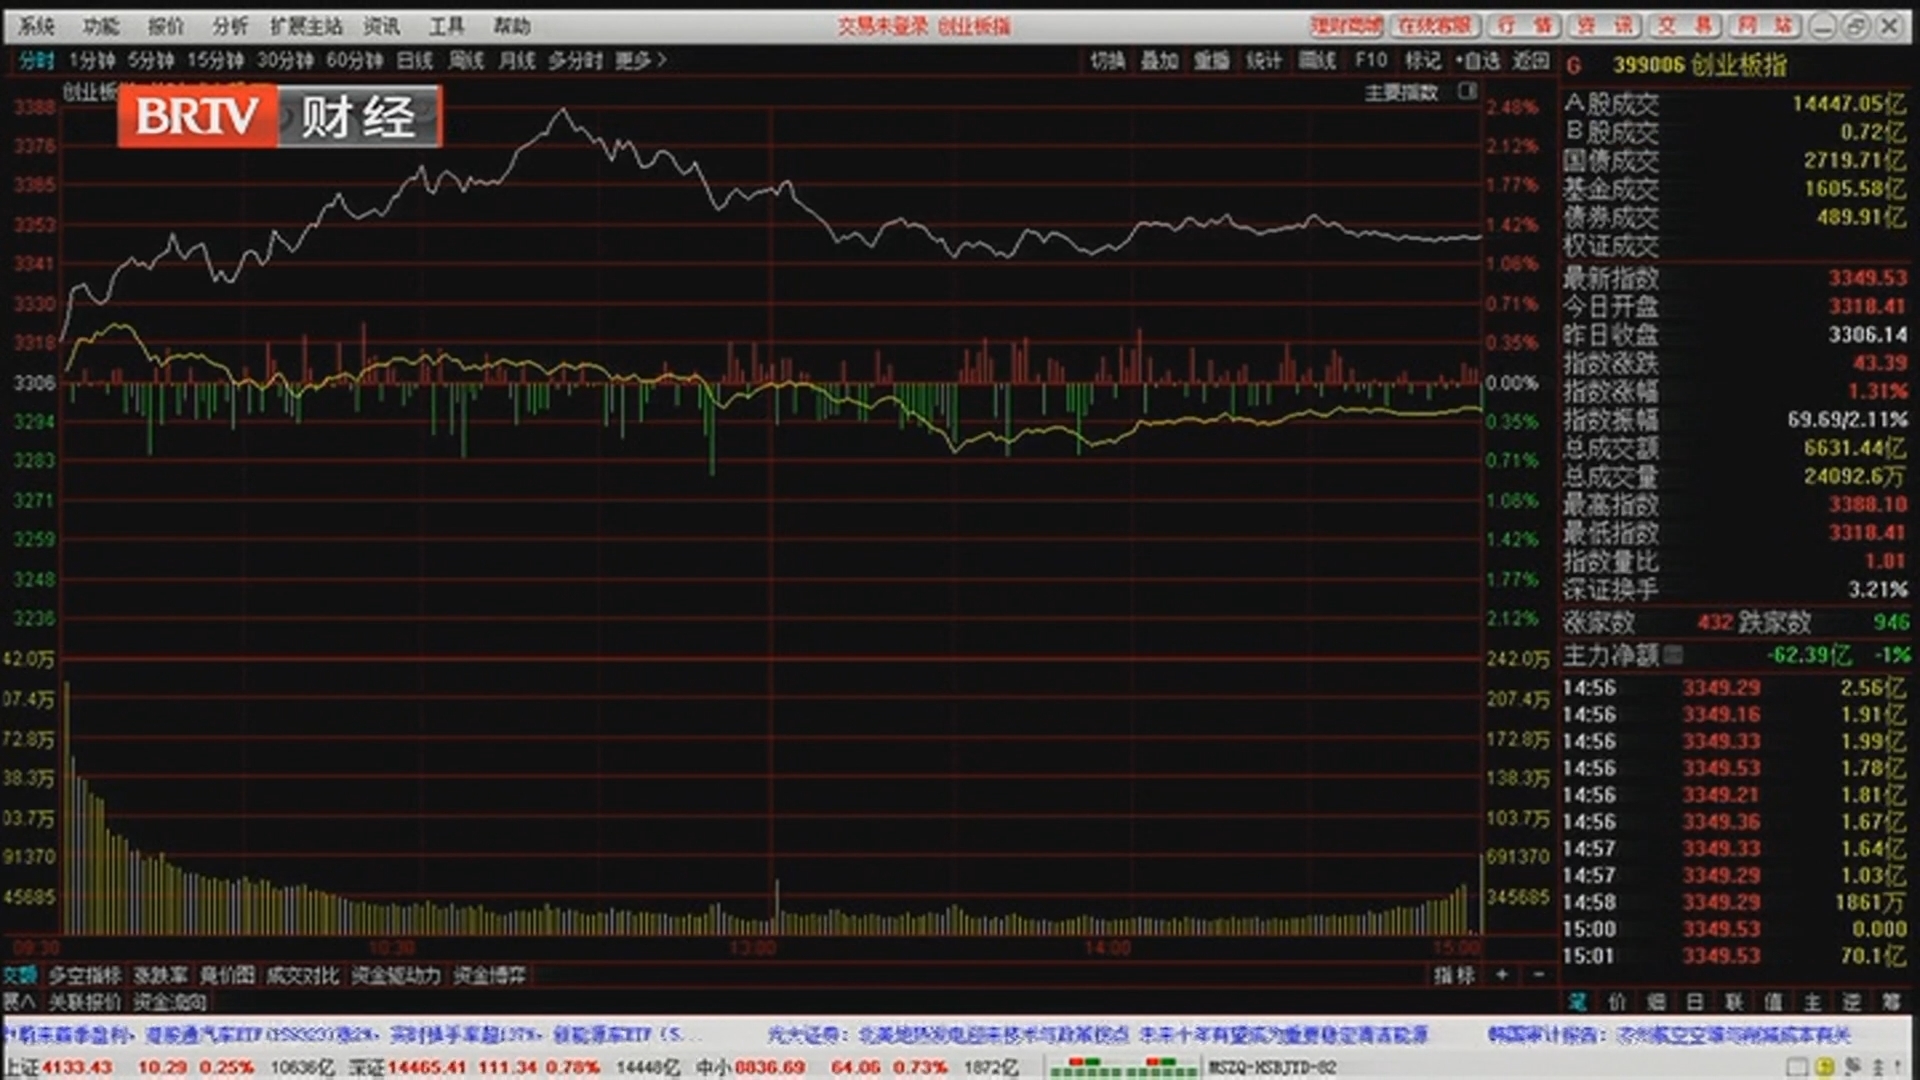Click the small panel icon next to 主要指数
Viewport: 1920px width, 1080px height.
click(x=1467, y=92)
